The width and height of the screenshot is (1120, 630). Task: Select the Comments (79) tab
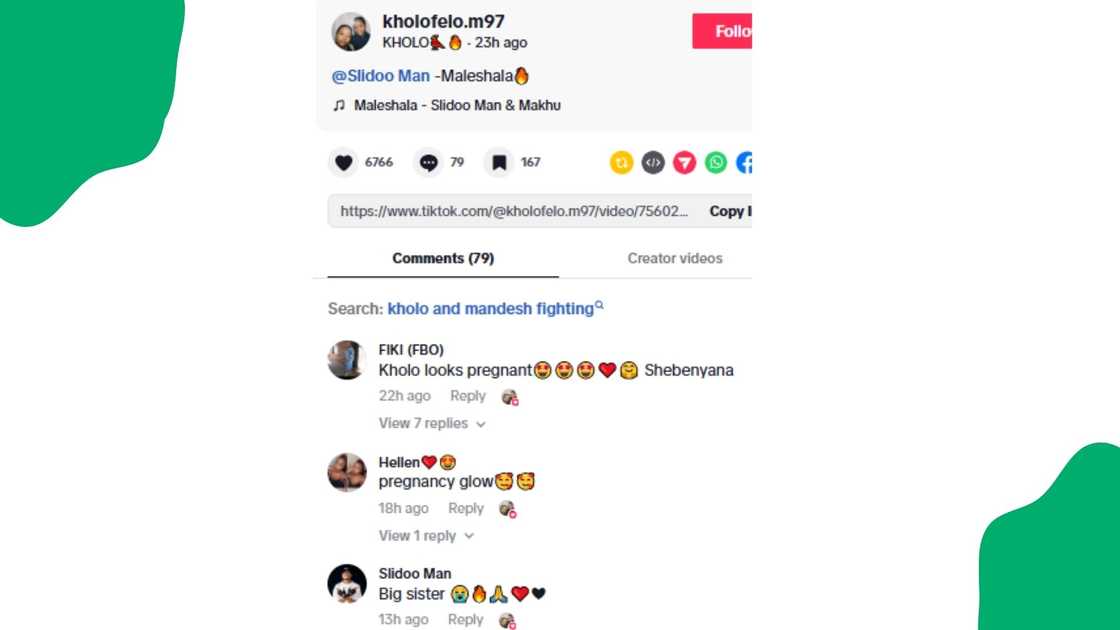point(443,259)
